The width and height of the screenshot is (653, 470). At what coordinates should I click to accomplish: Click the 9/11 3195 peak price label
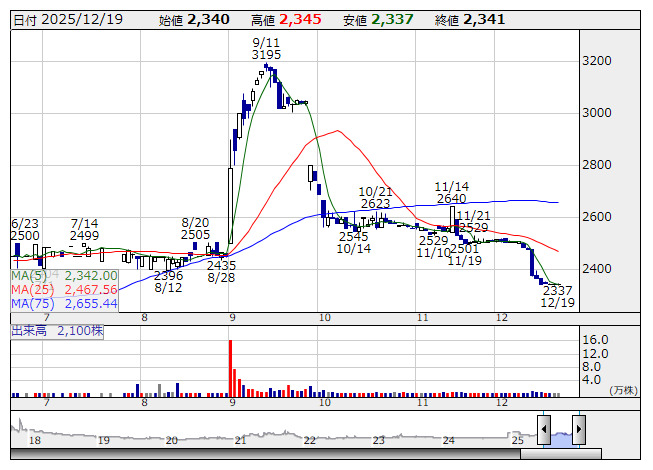(x=266, y=49)
